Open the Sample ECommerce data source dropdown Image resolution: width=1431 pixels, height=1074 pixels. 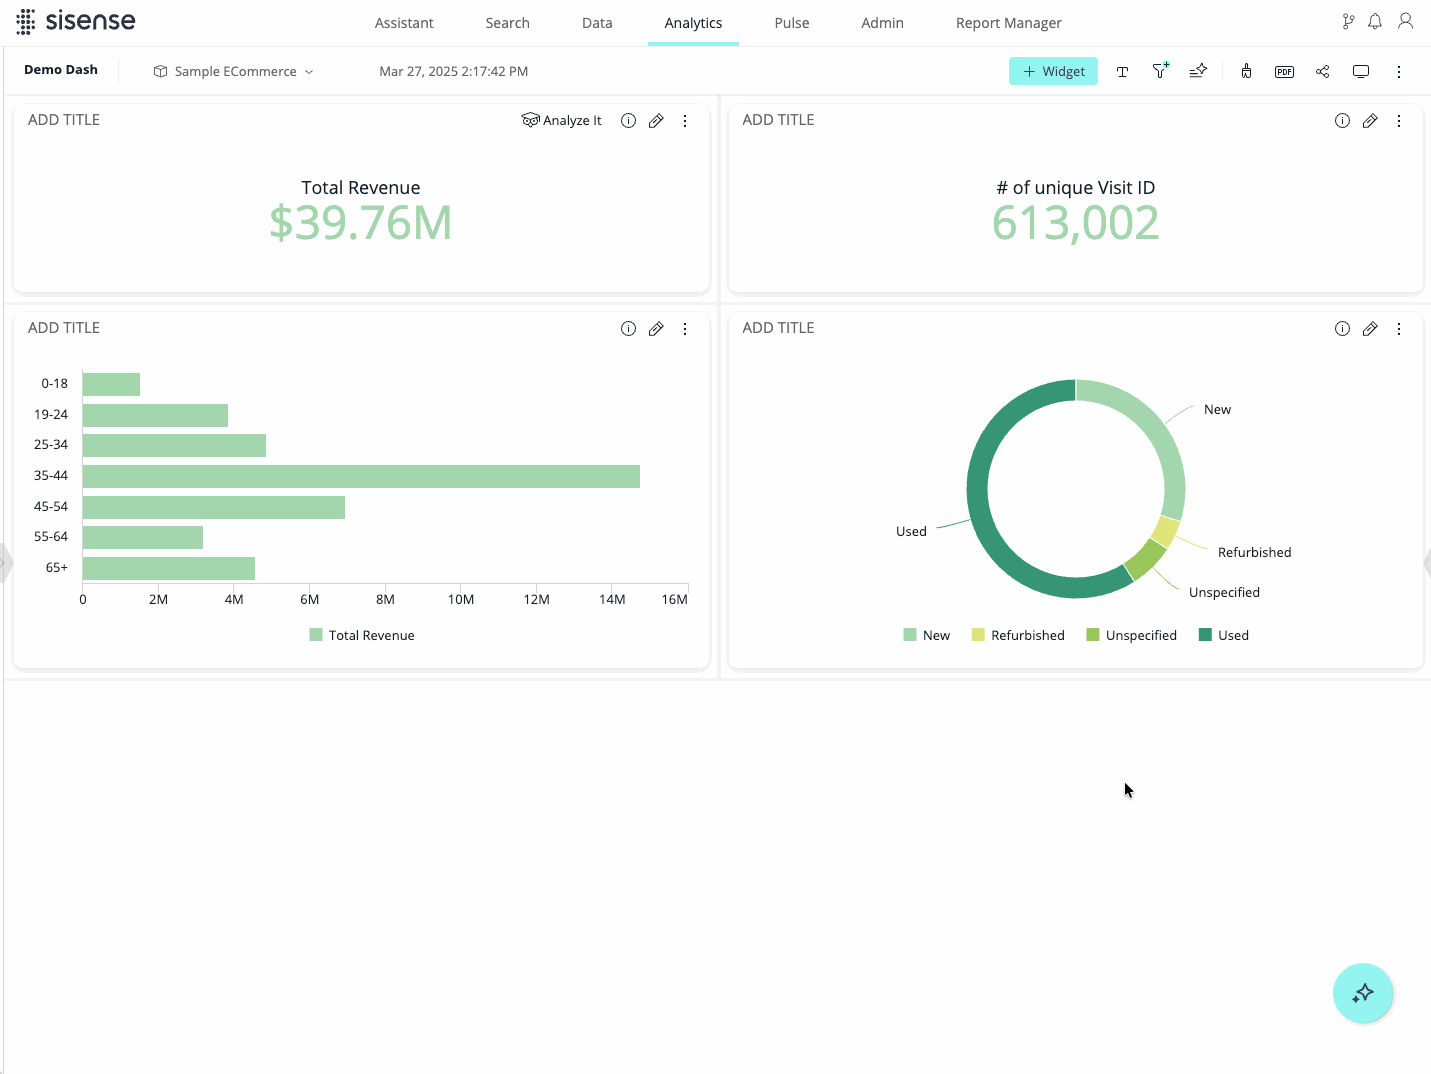[234, 72]
